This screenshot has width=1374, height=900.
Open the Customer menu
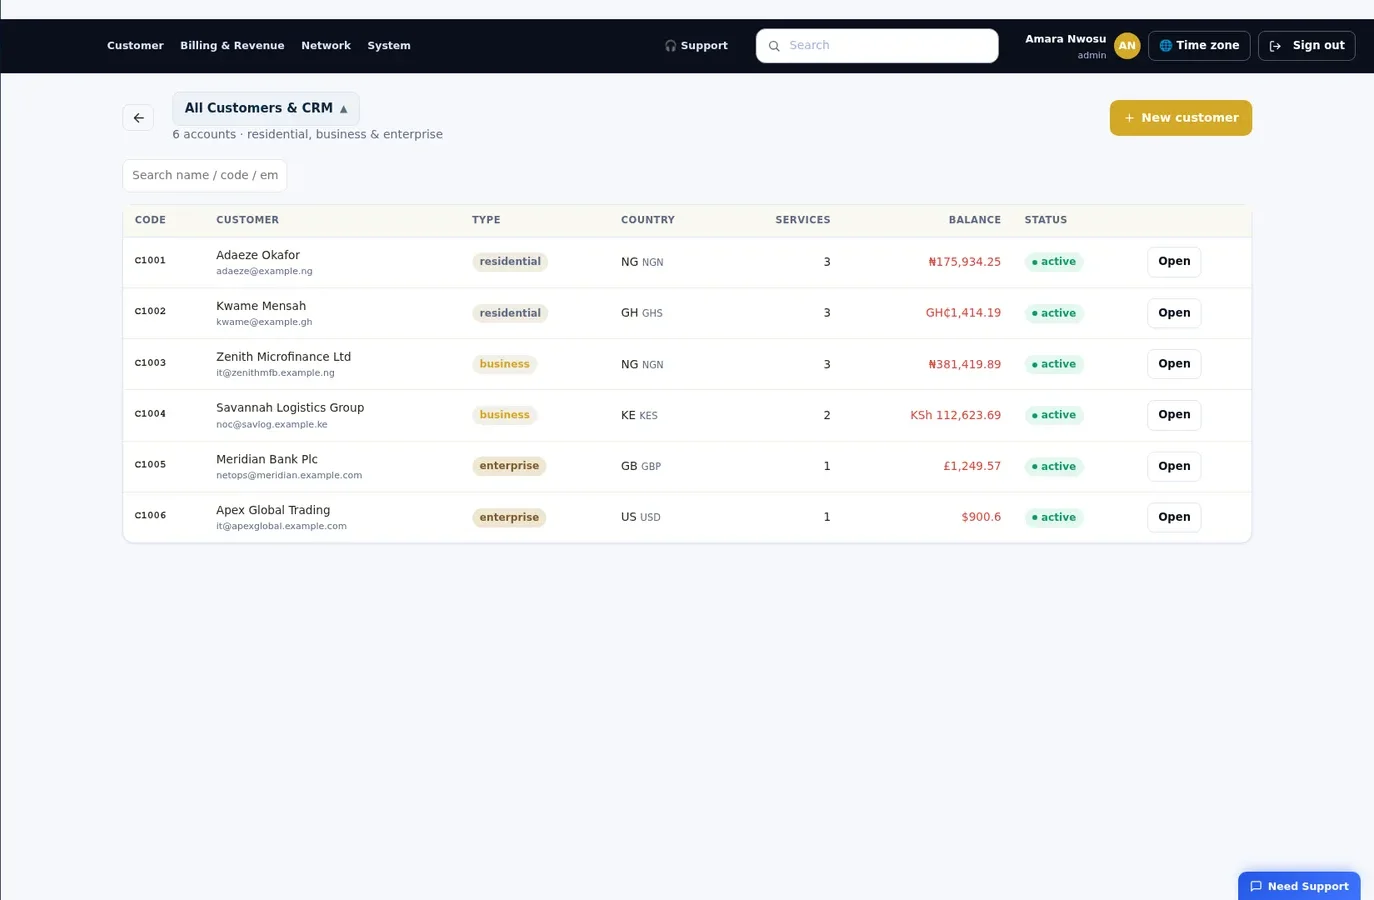tap(135, 46)
